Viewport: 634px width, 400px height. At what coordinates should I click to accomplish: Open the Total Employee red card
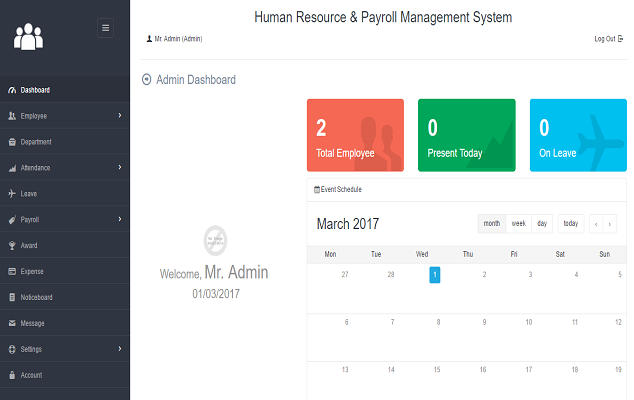355,135
